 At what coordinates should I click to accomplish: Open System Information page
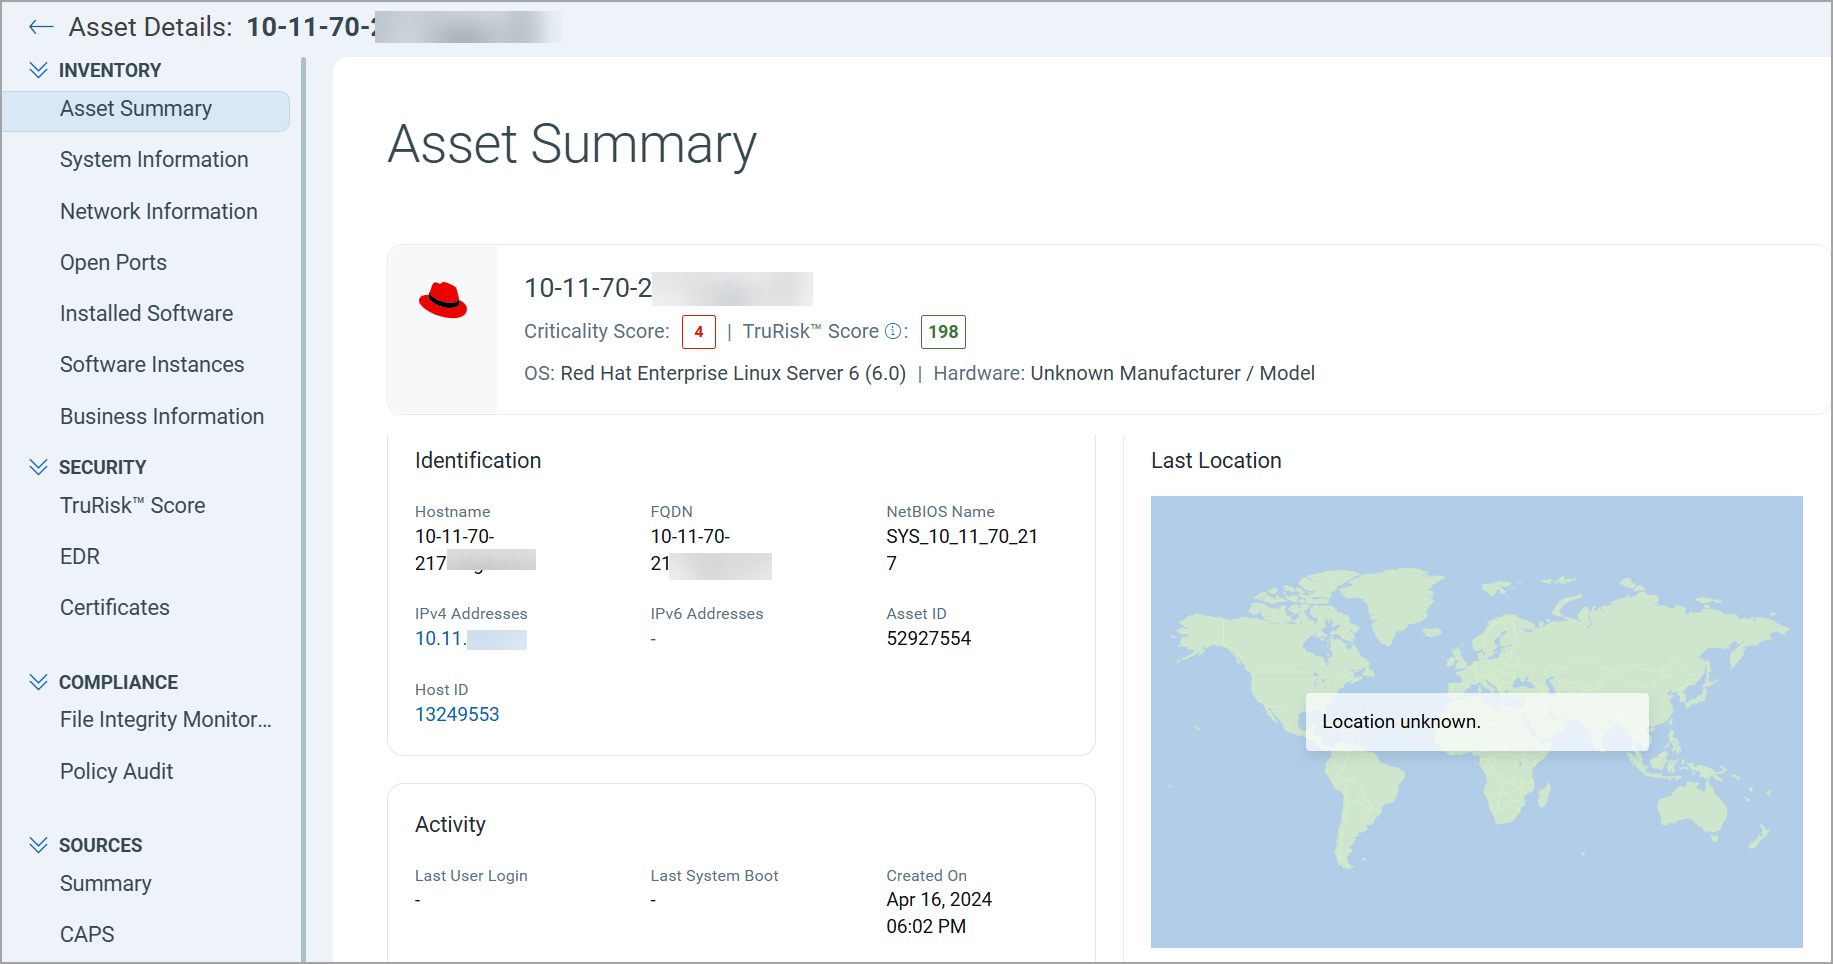pyautogui.click(x=154, y=159)
